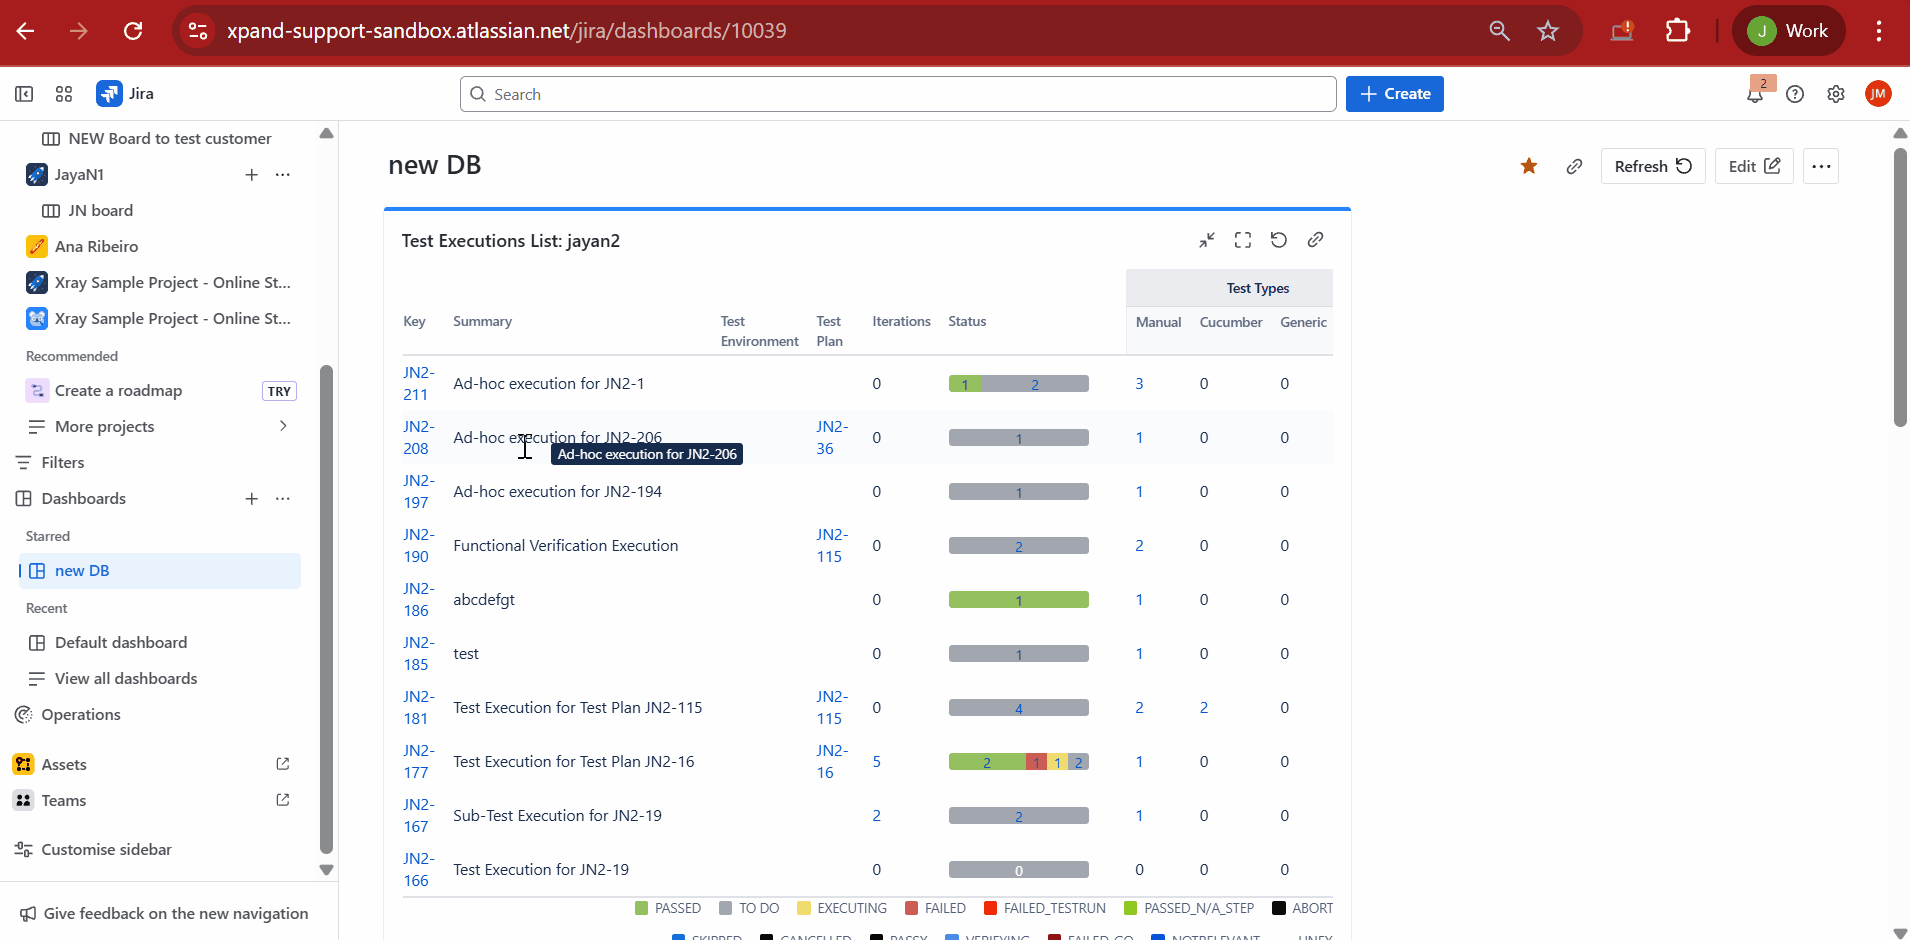Open the help question mark menu
Screen dimensions: 1910x940
click(1795, 94)
